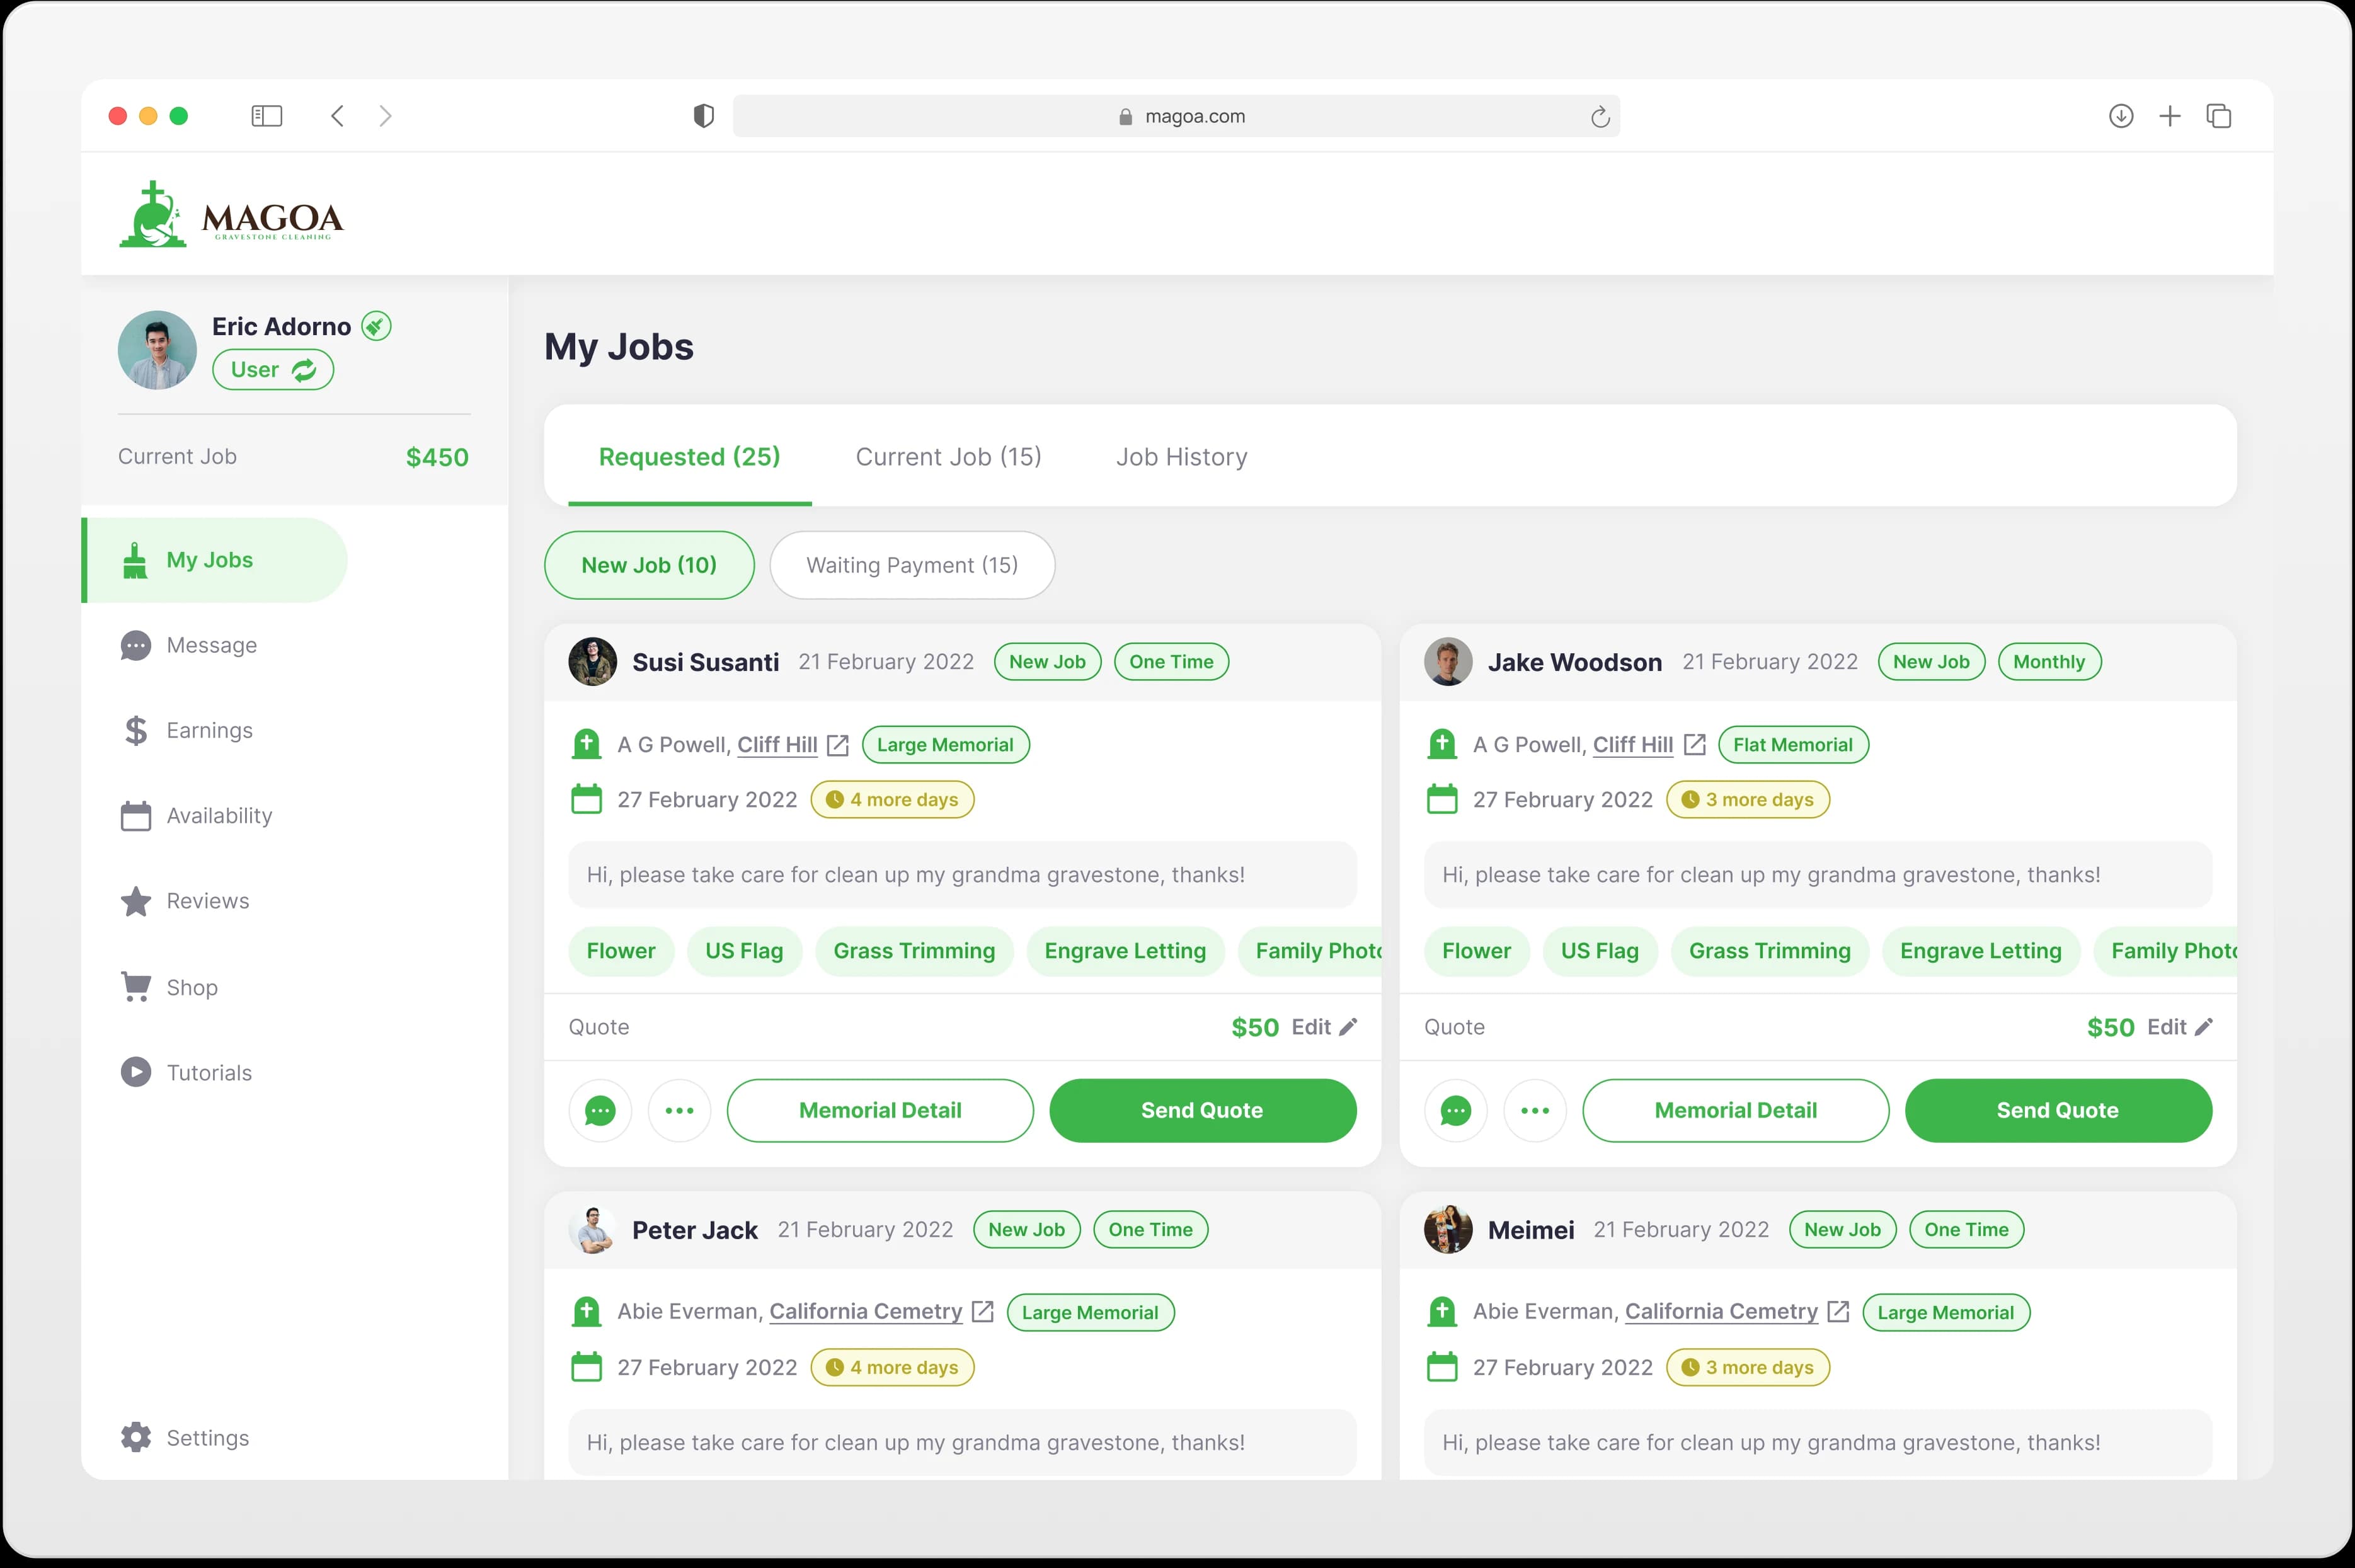Toggle the browser sidebar panel icon
The image size is (2355, 1568).
click(266, 116)
